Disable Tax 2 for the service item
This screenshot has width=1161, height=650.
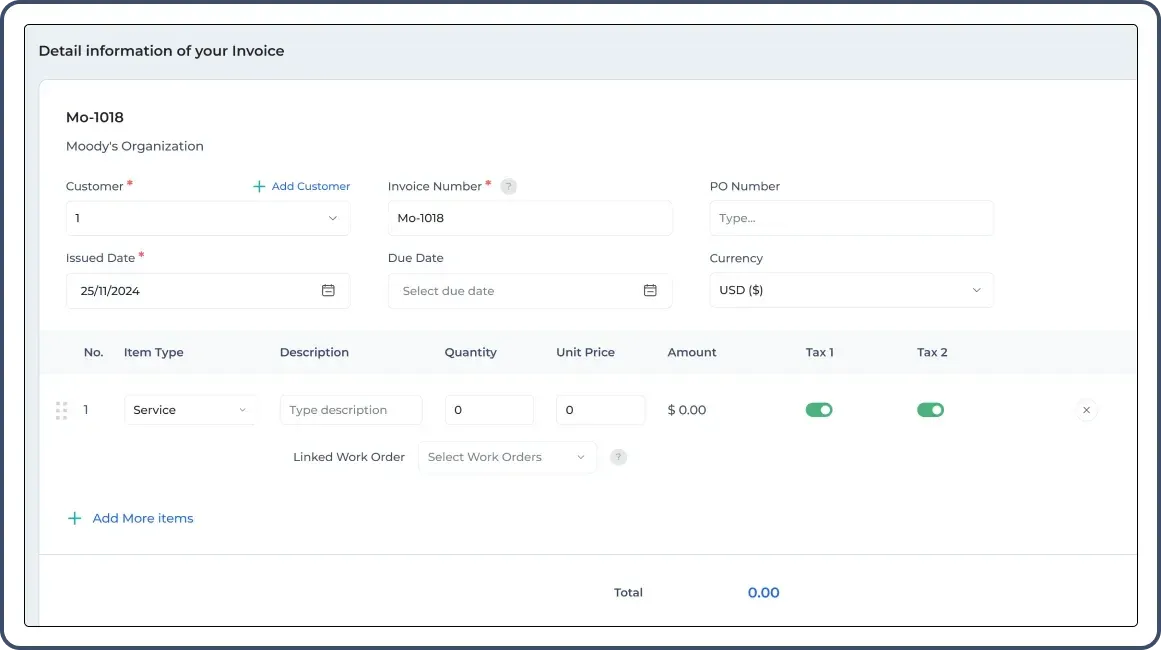[x=930, y=409]
